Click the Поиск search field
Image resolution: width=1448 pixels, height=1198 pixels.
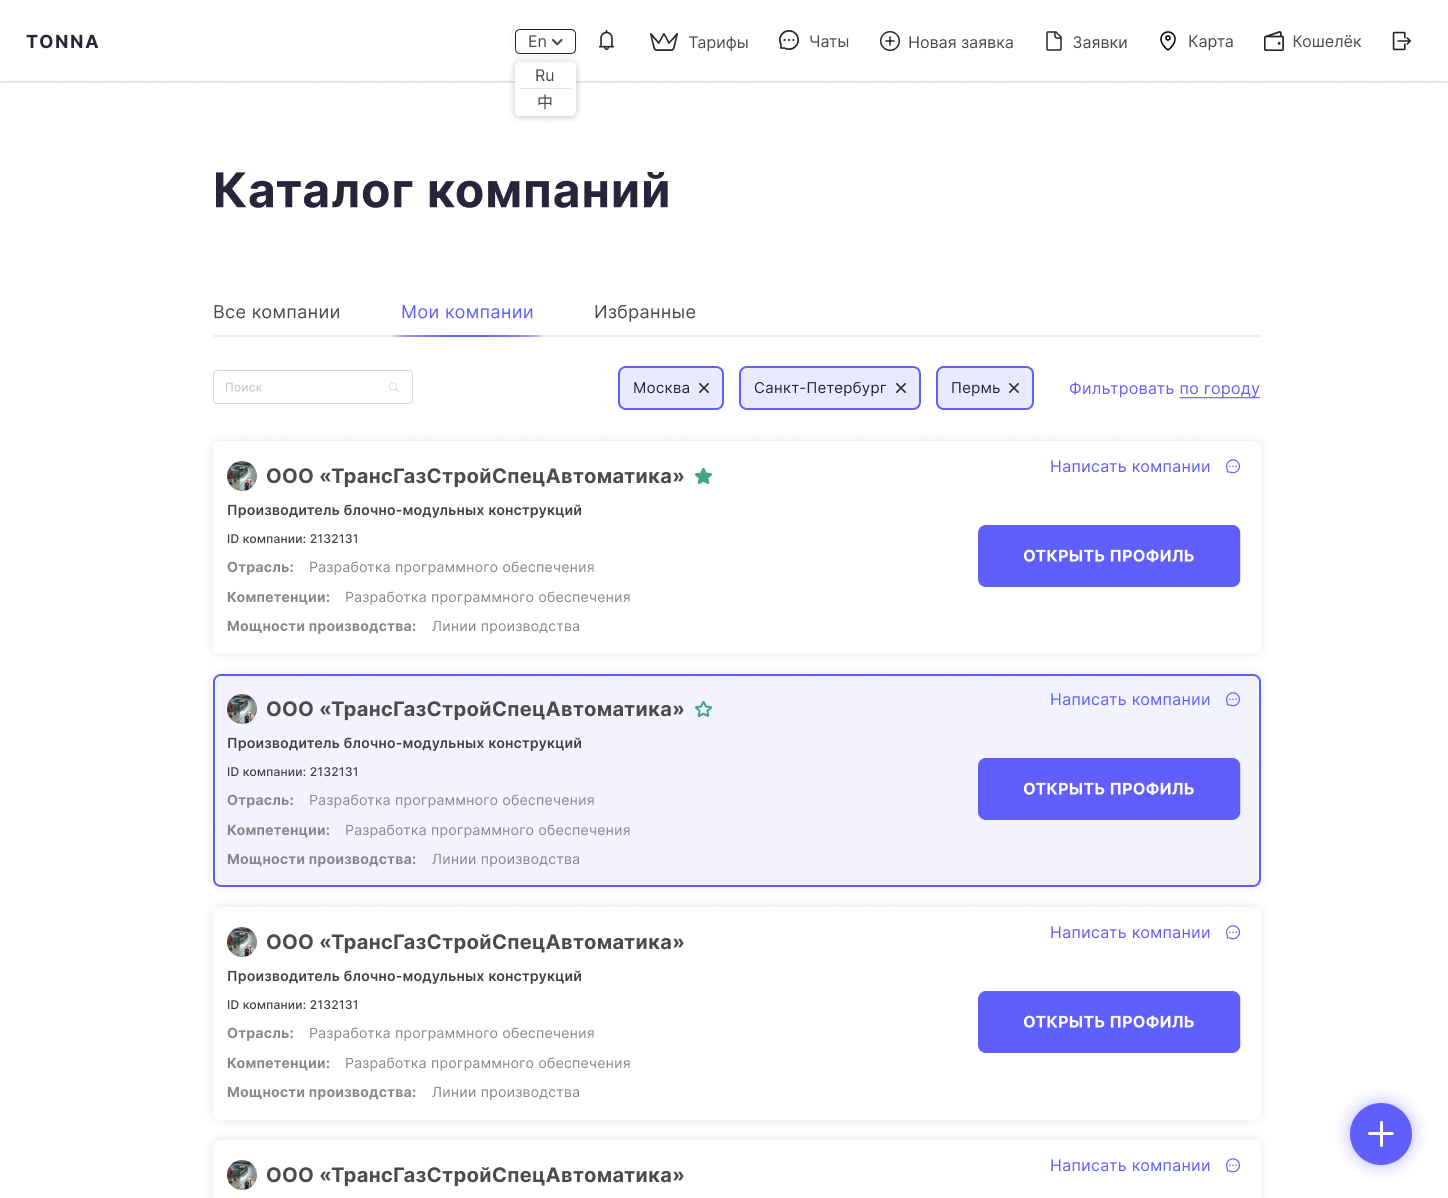point(305,387)
